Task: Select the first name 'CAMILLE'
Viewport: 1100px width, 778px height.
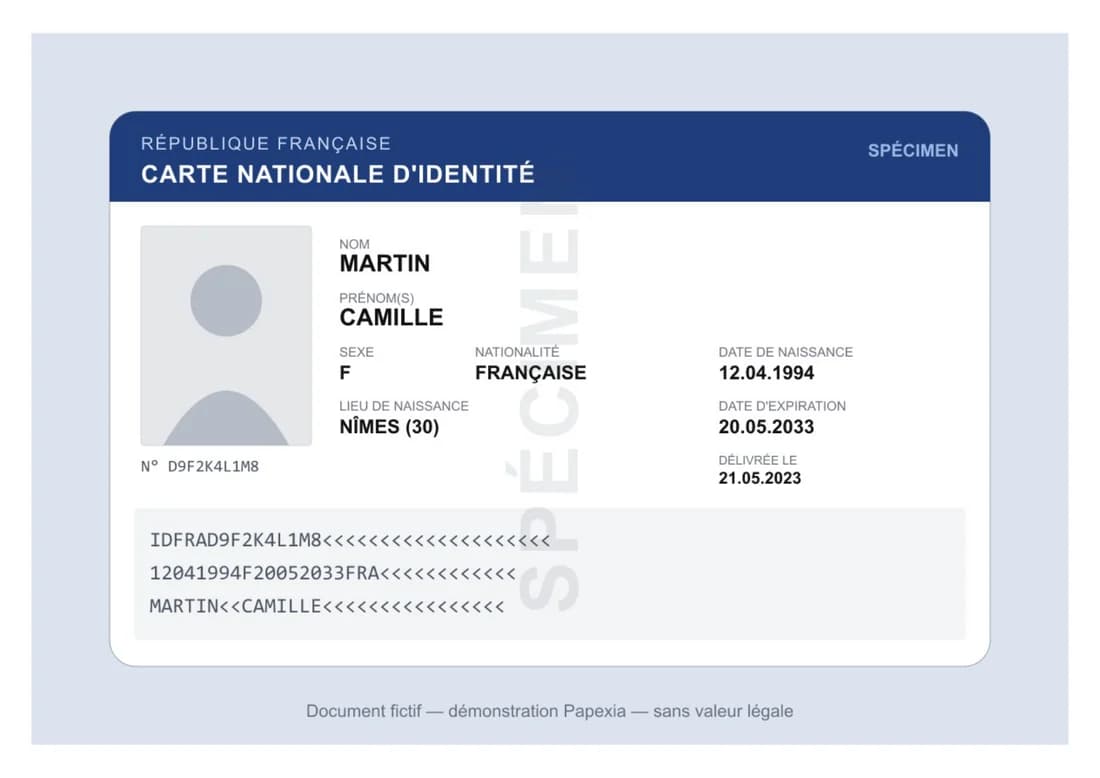Action: point(391,318)
